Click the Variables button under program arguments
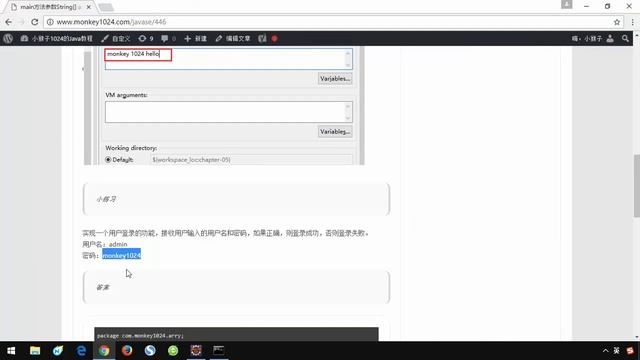This screenshot has height=360, width=640. (x=335, y=78)
